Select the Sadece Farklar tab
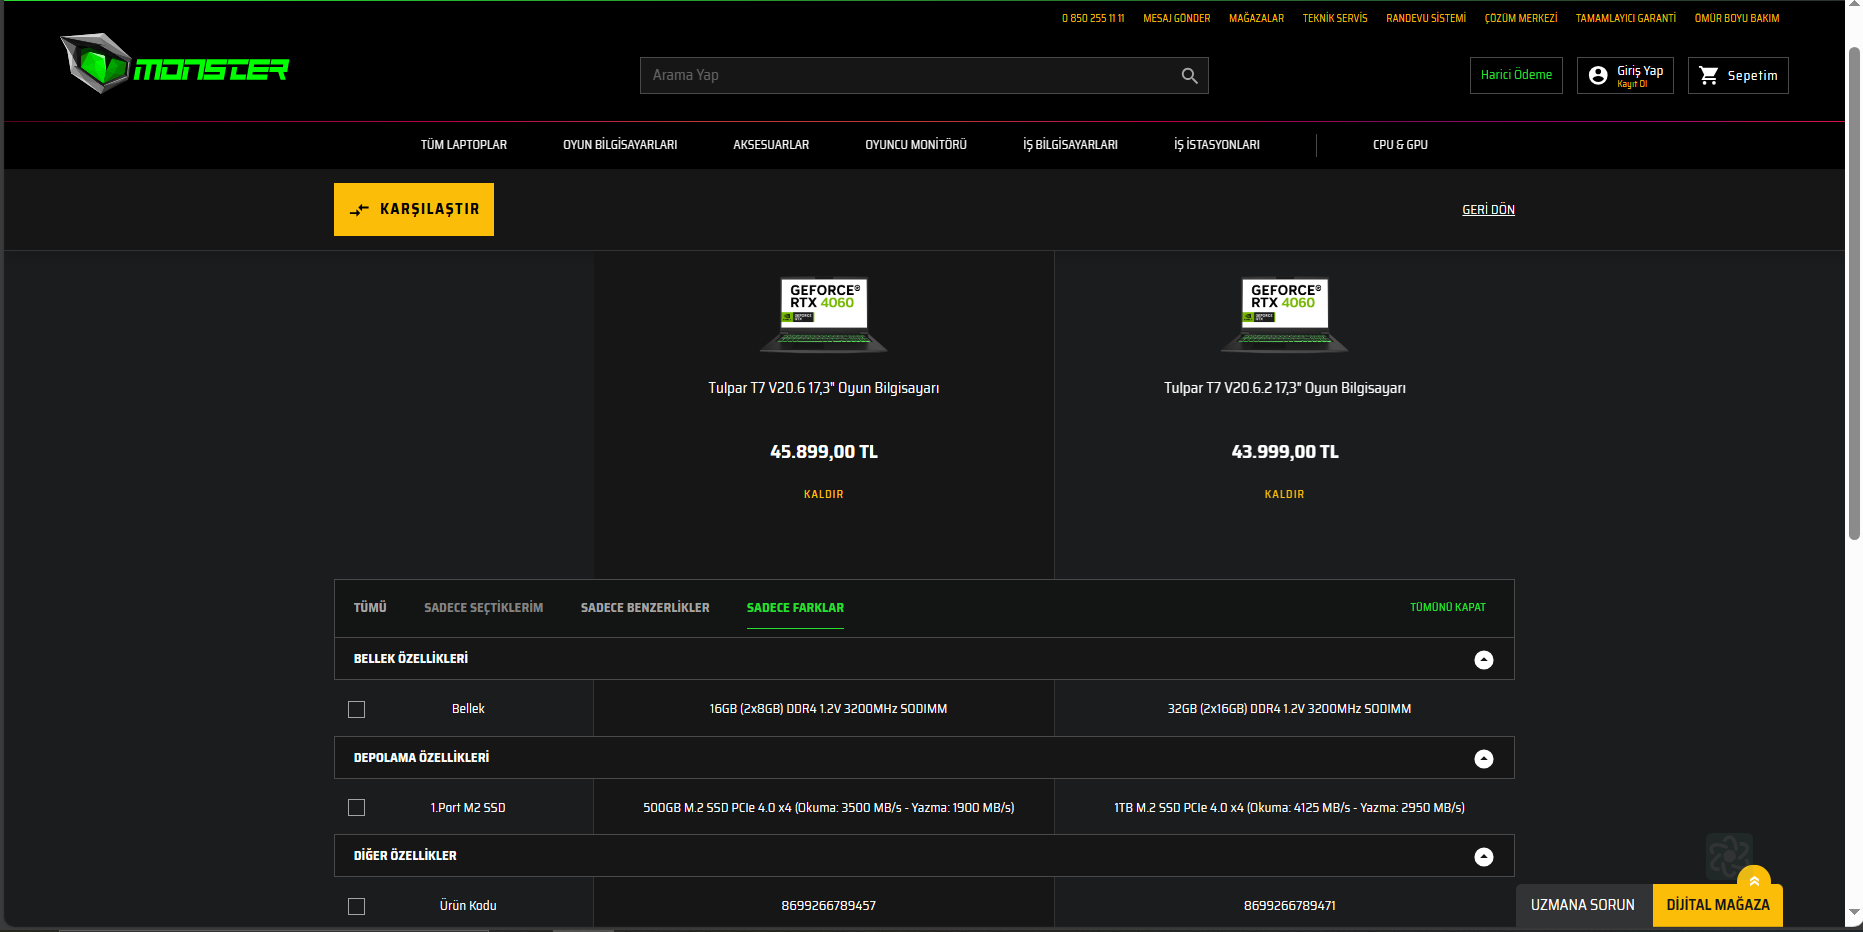 point(795,608)
